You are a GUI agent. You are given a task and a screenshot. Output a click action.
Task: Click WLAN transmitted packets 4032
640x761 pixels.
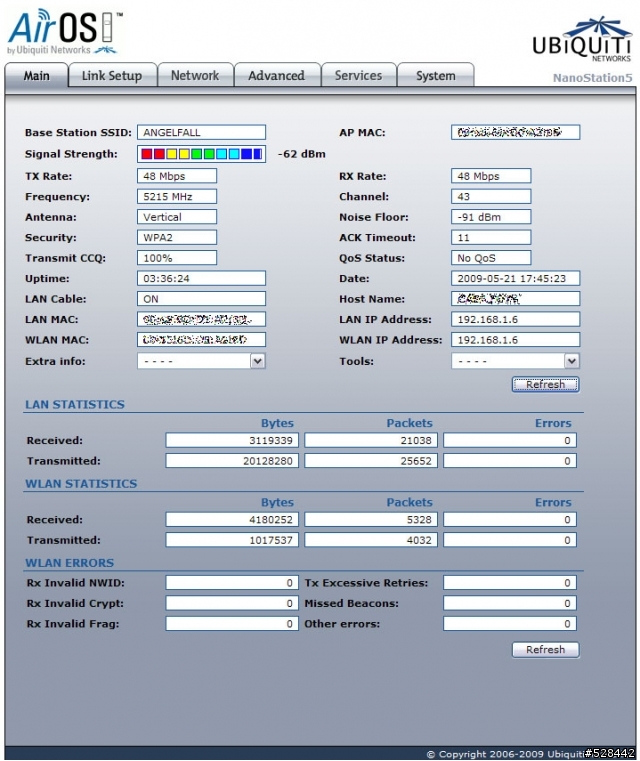371,540
